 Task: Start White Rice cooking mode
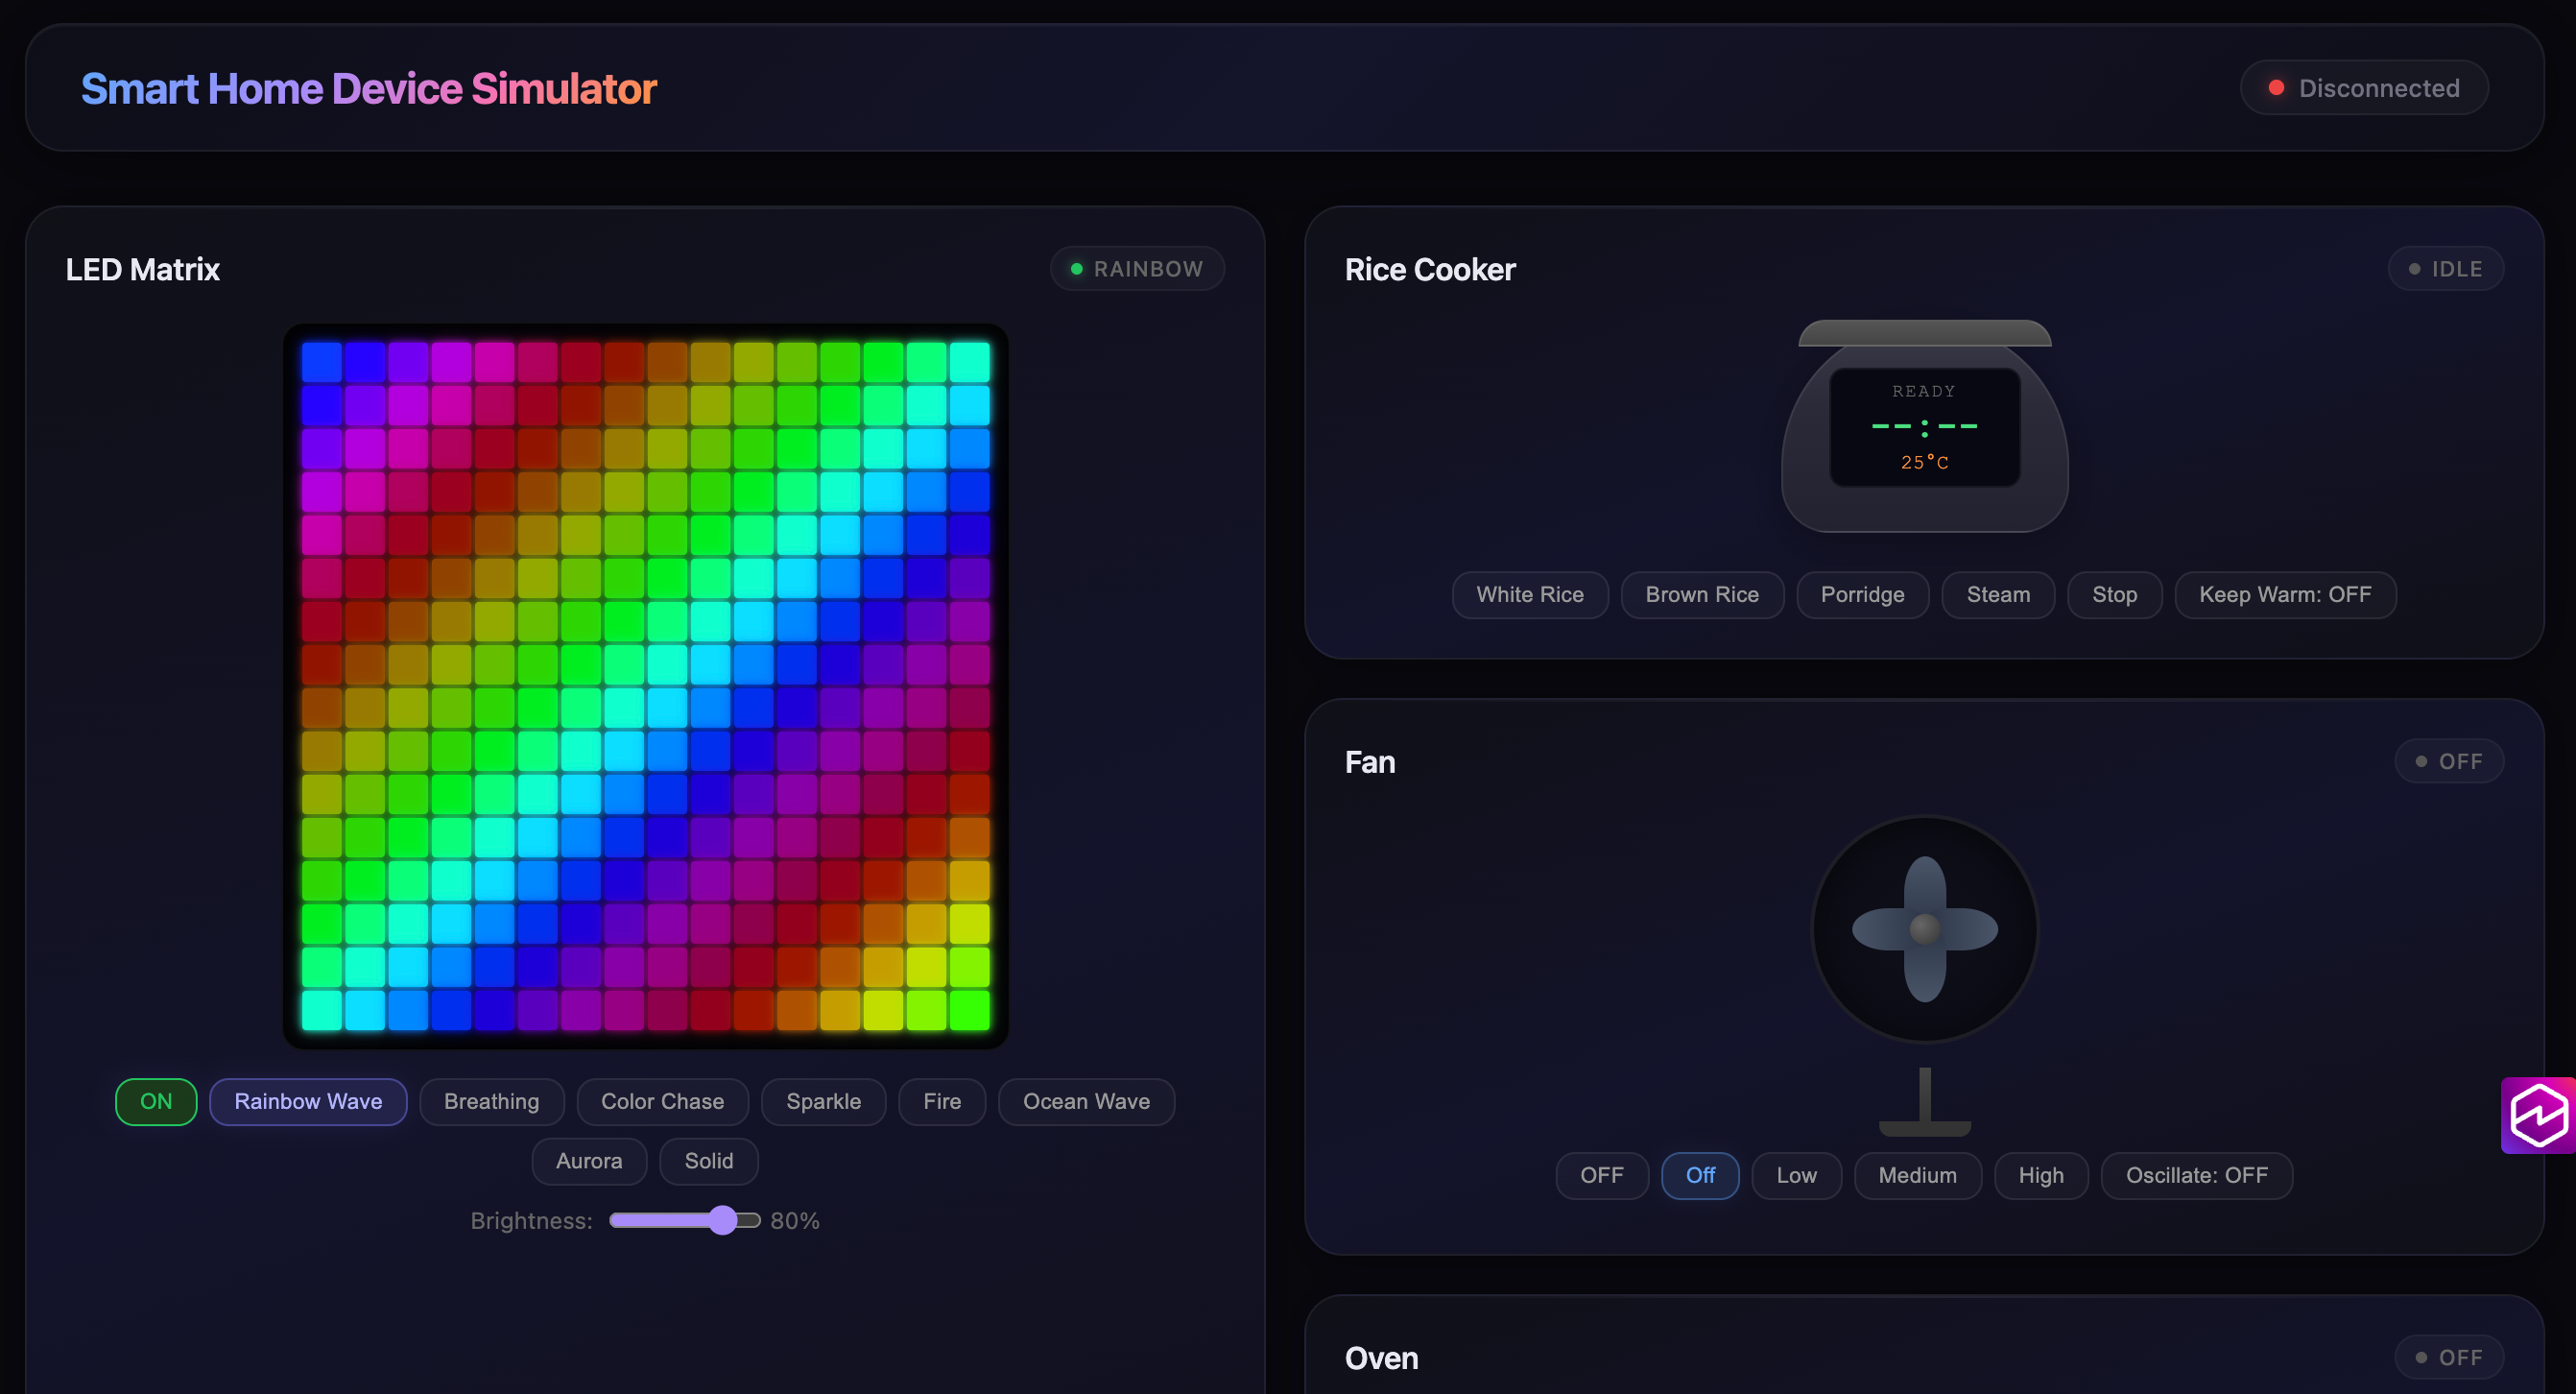(1530, 594)
